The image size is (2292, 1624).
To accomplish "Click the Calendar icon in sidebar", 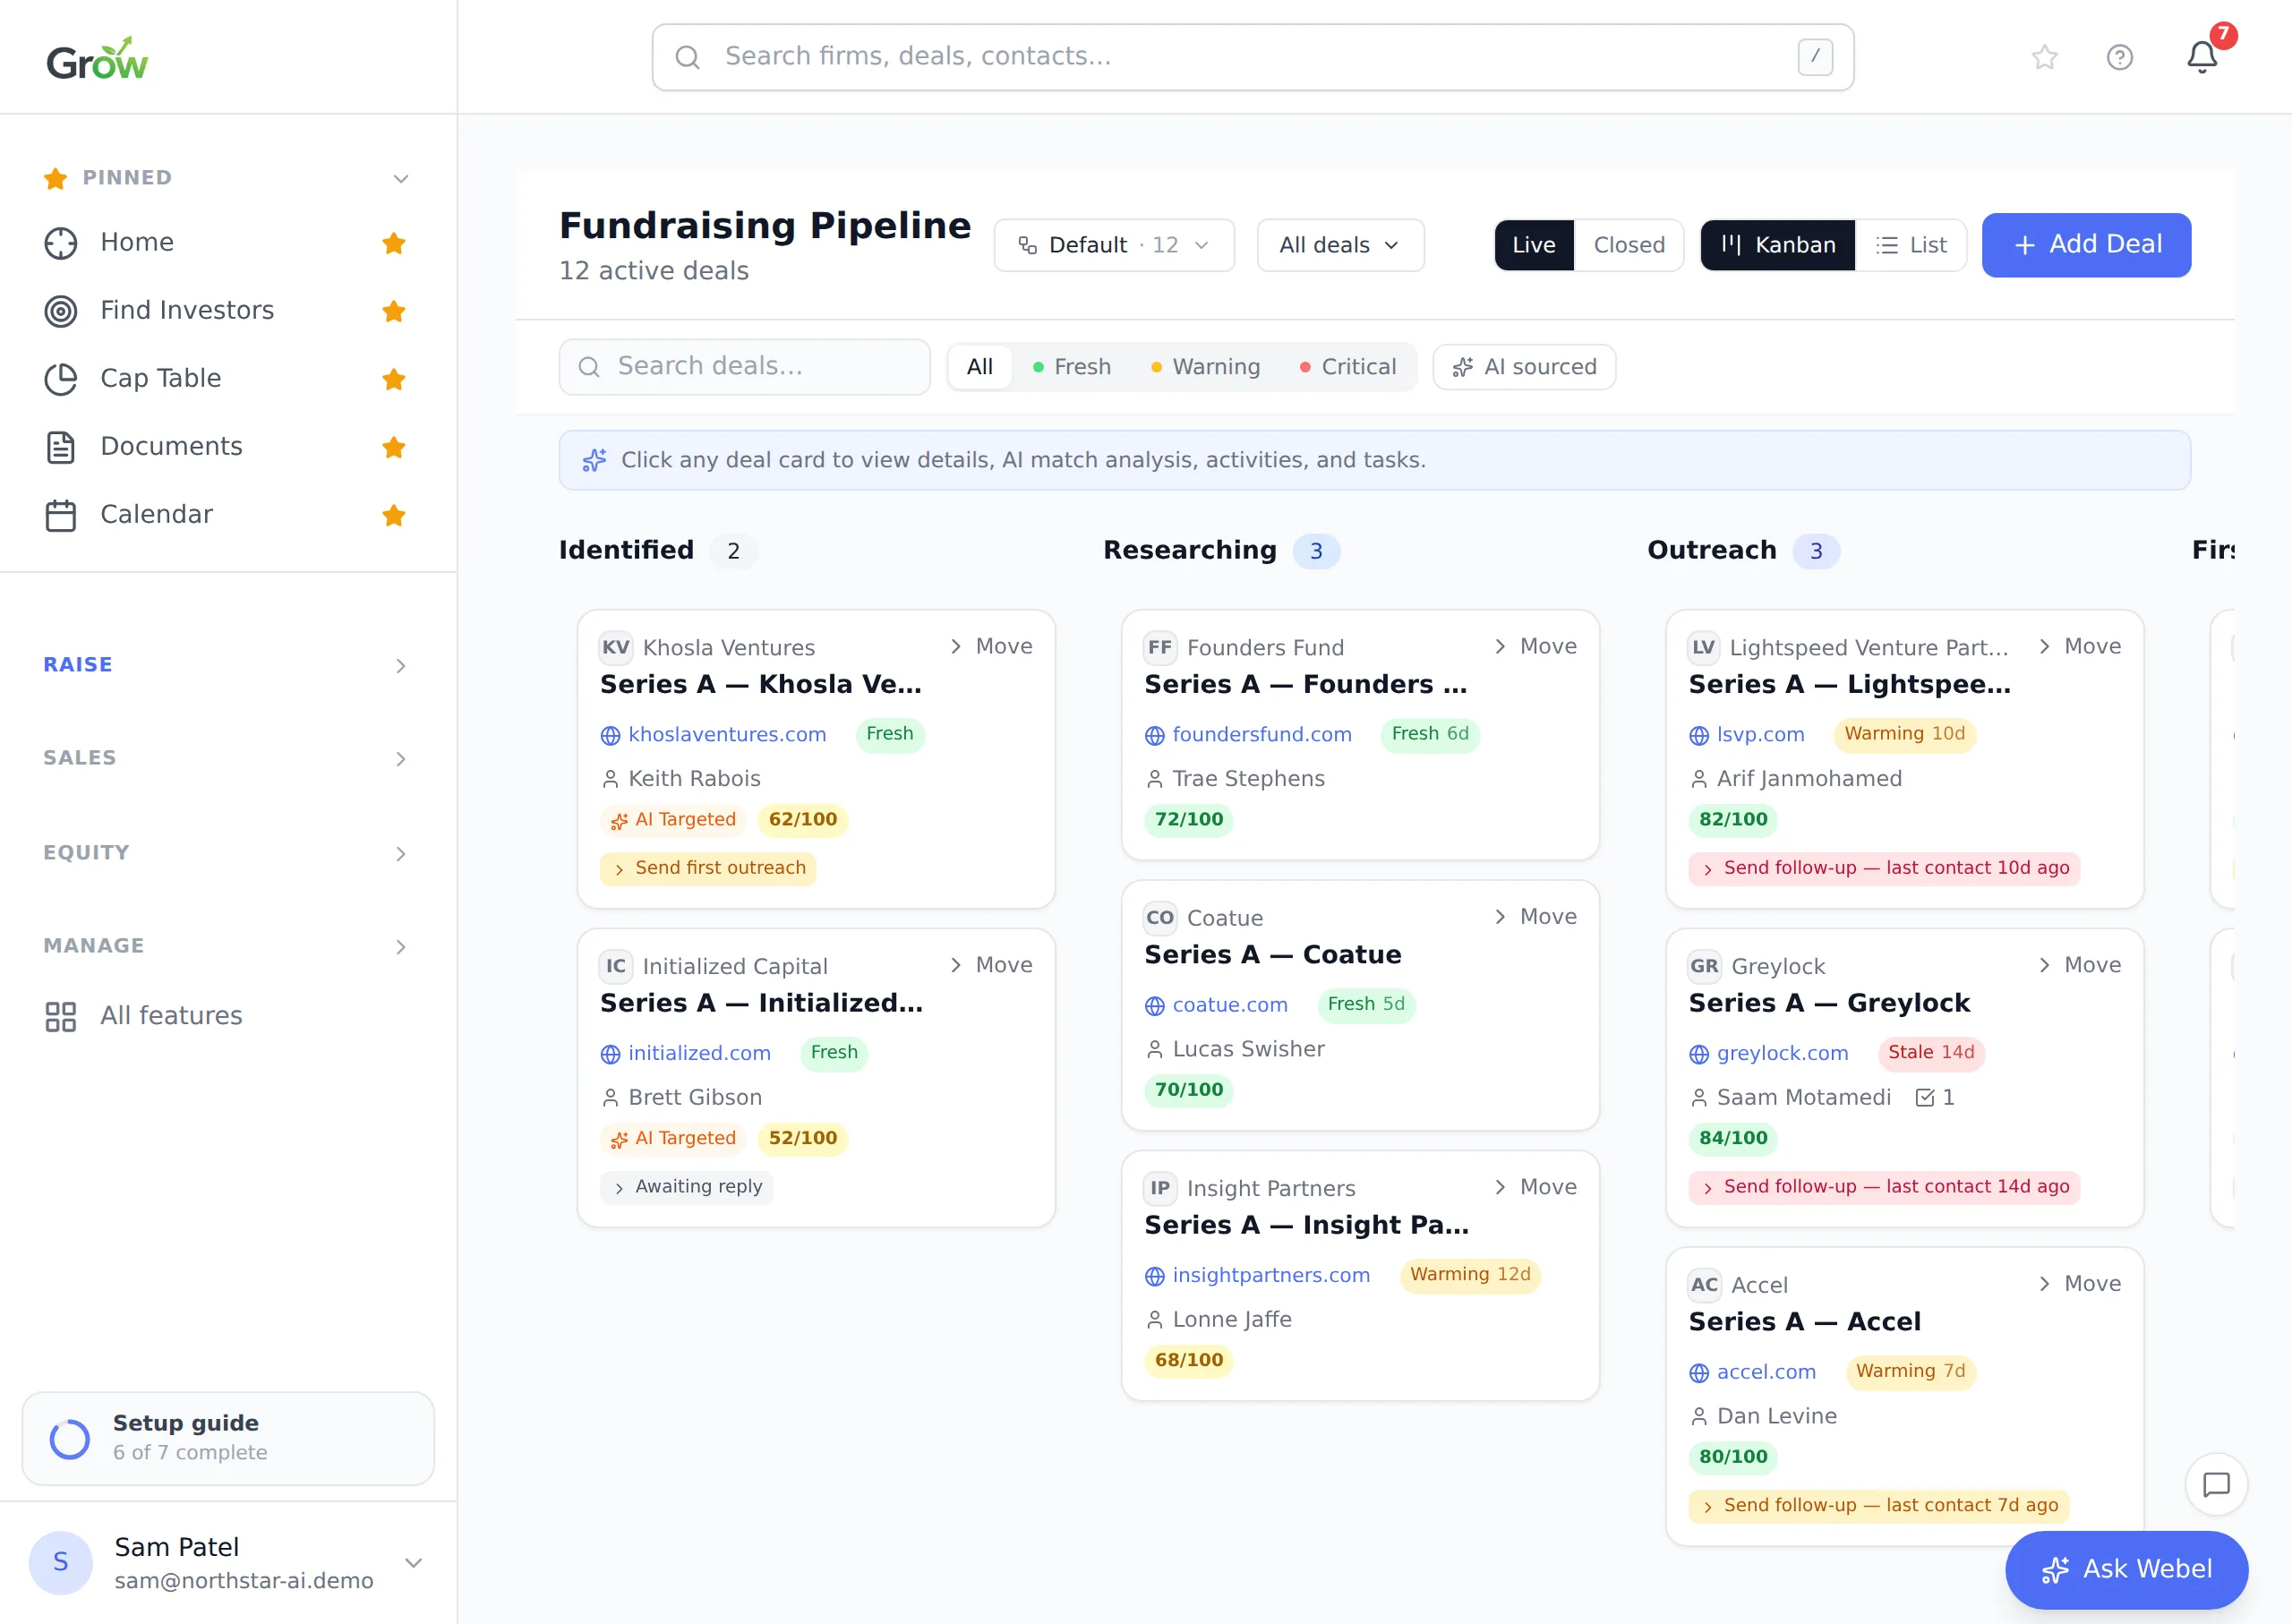I will 61,515.
